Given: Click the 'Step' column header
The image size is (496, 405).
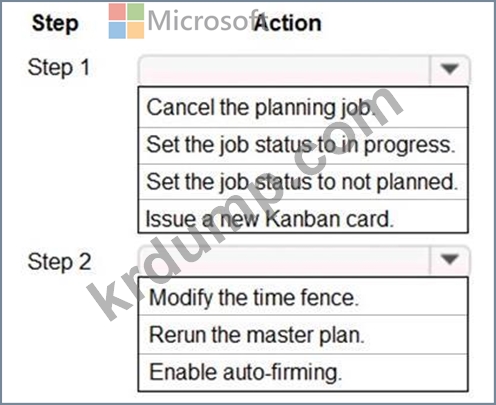Looking at the screenshot, I should [55, 24].
